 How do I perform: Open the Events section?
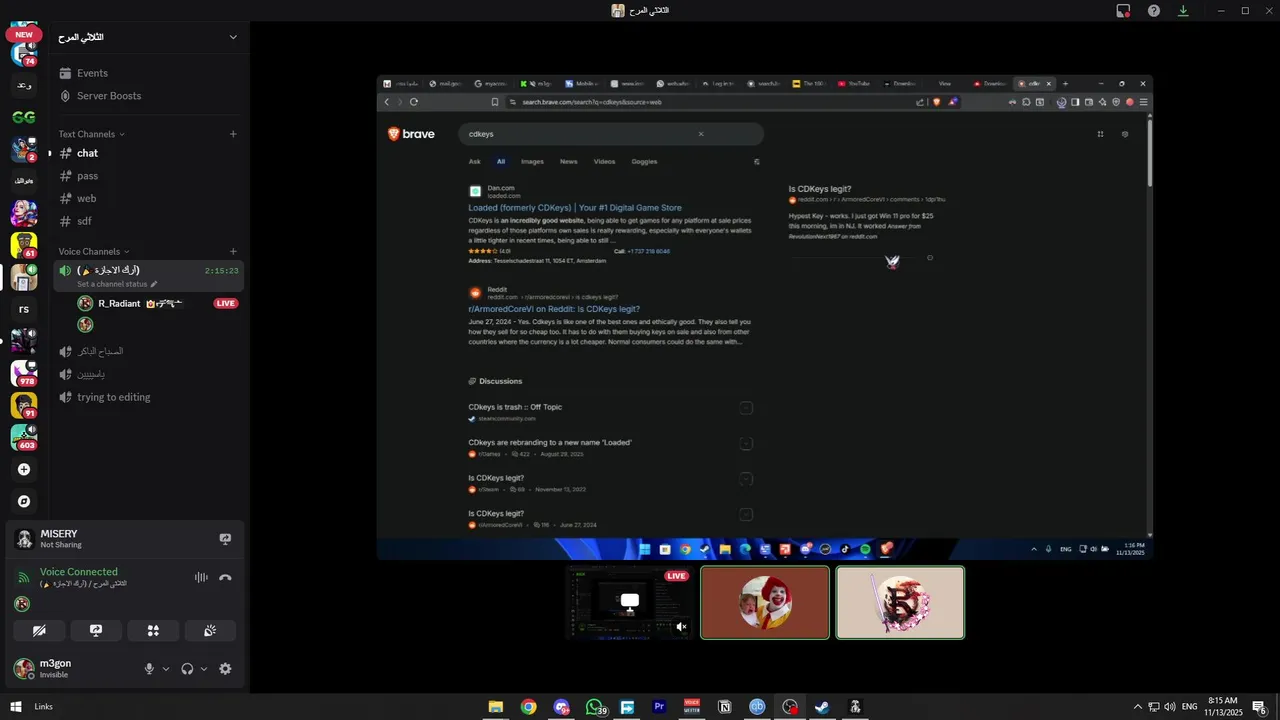tap(148, 73)
